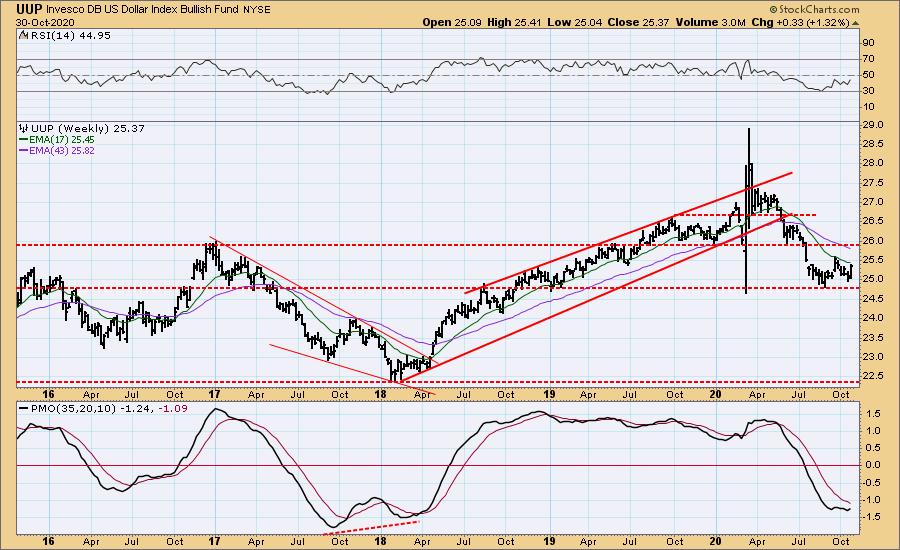This screenshot has width=900, height=550.
Task: Click the 24.5 price axis label
Action: tap(871, 299)
